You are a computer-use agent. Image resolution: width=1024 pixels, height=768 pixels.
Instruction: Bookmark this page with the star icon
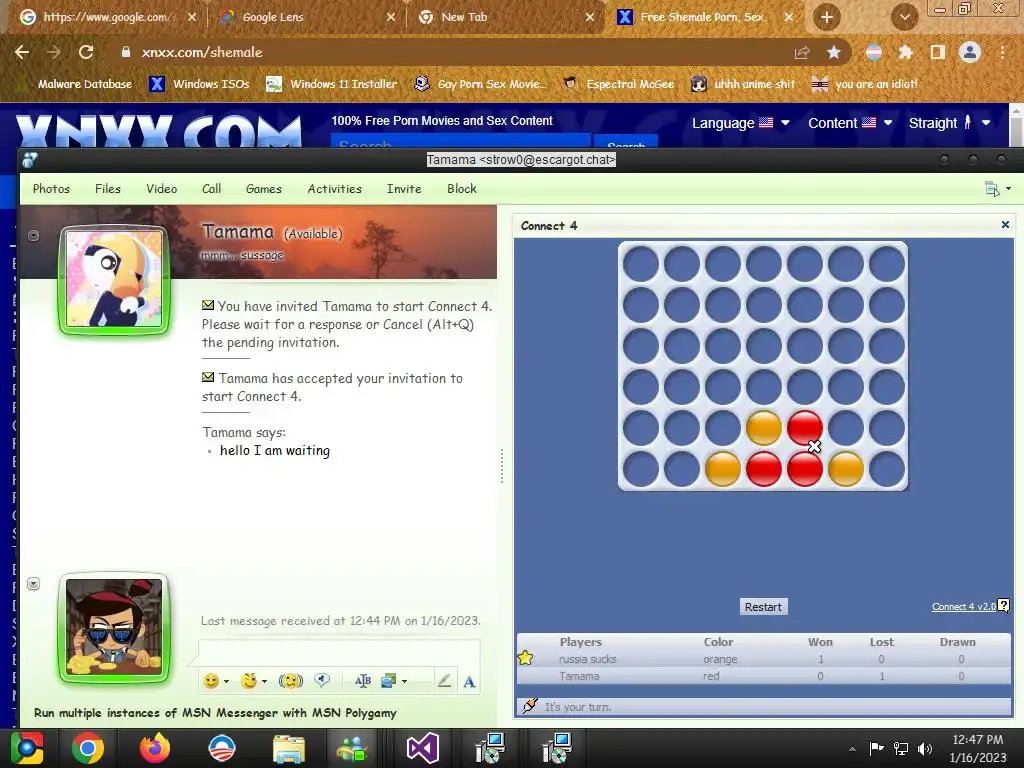tap(834, 52)
